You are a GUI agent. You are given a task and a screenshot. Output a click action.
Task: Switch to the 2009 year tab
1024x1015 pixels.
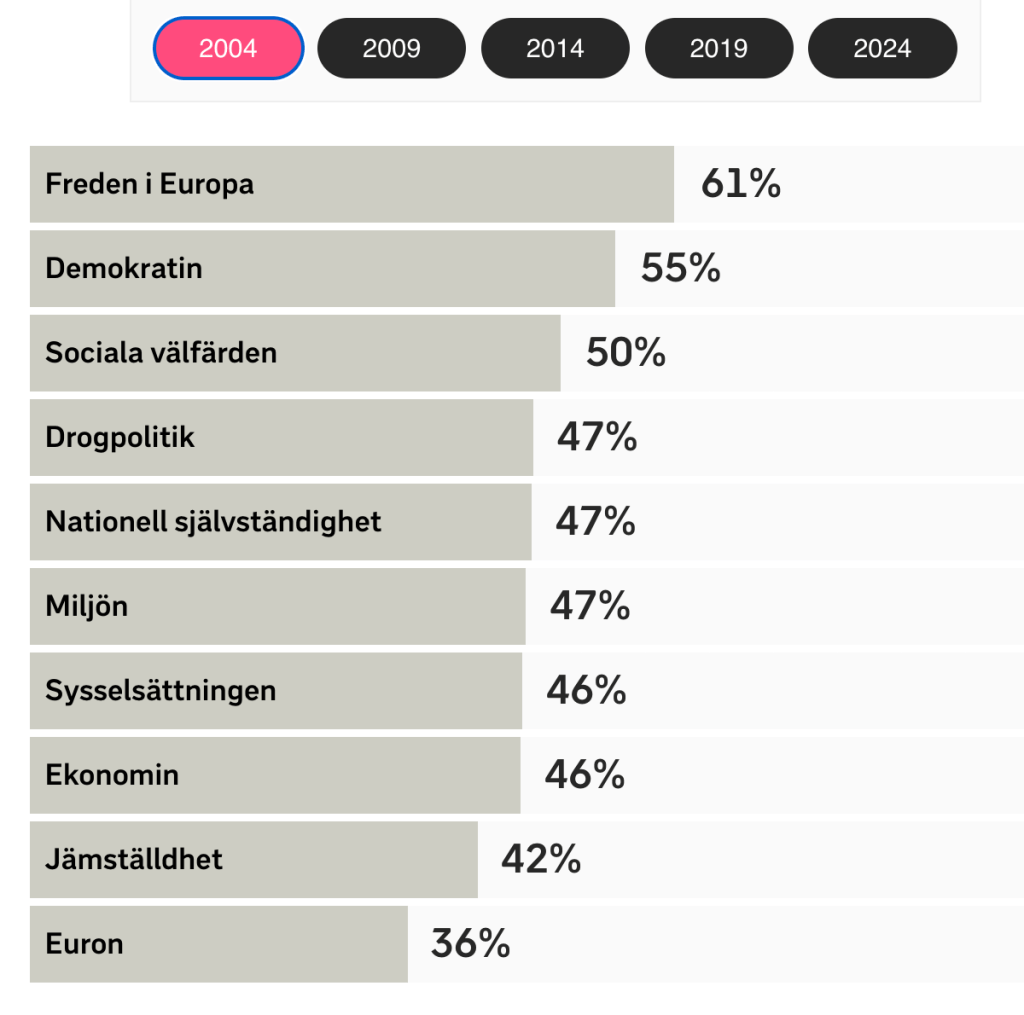[391, 48]
